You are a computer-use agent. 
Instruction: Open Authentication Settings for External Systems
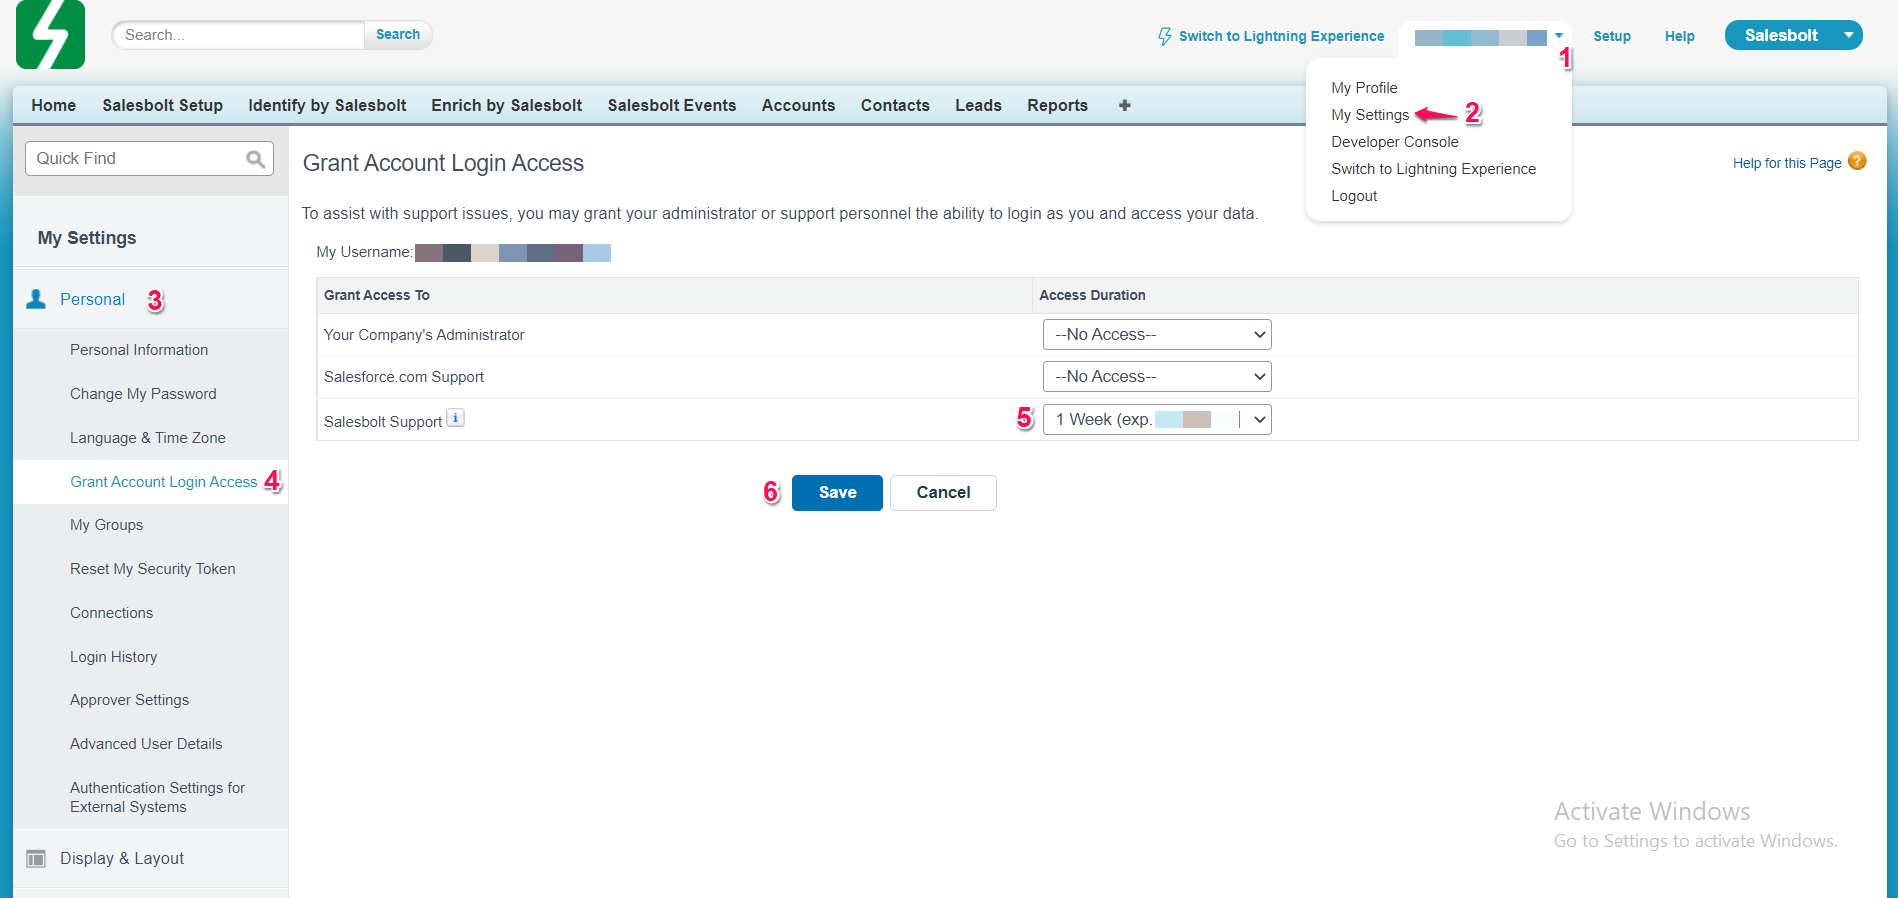(157, 797)
